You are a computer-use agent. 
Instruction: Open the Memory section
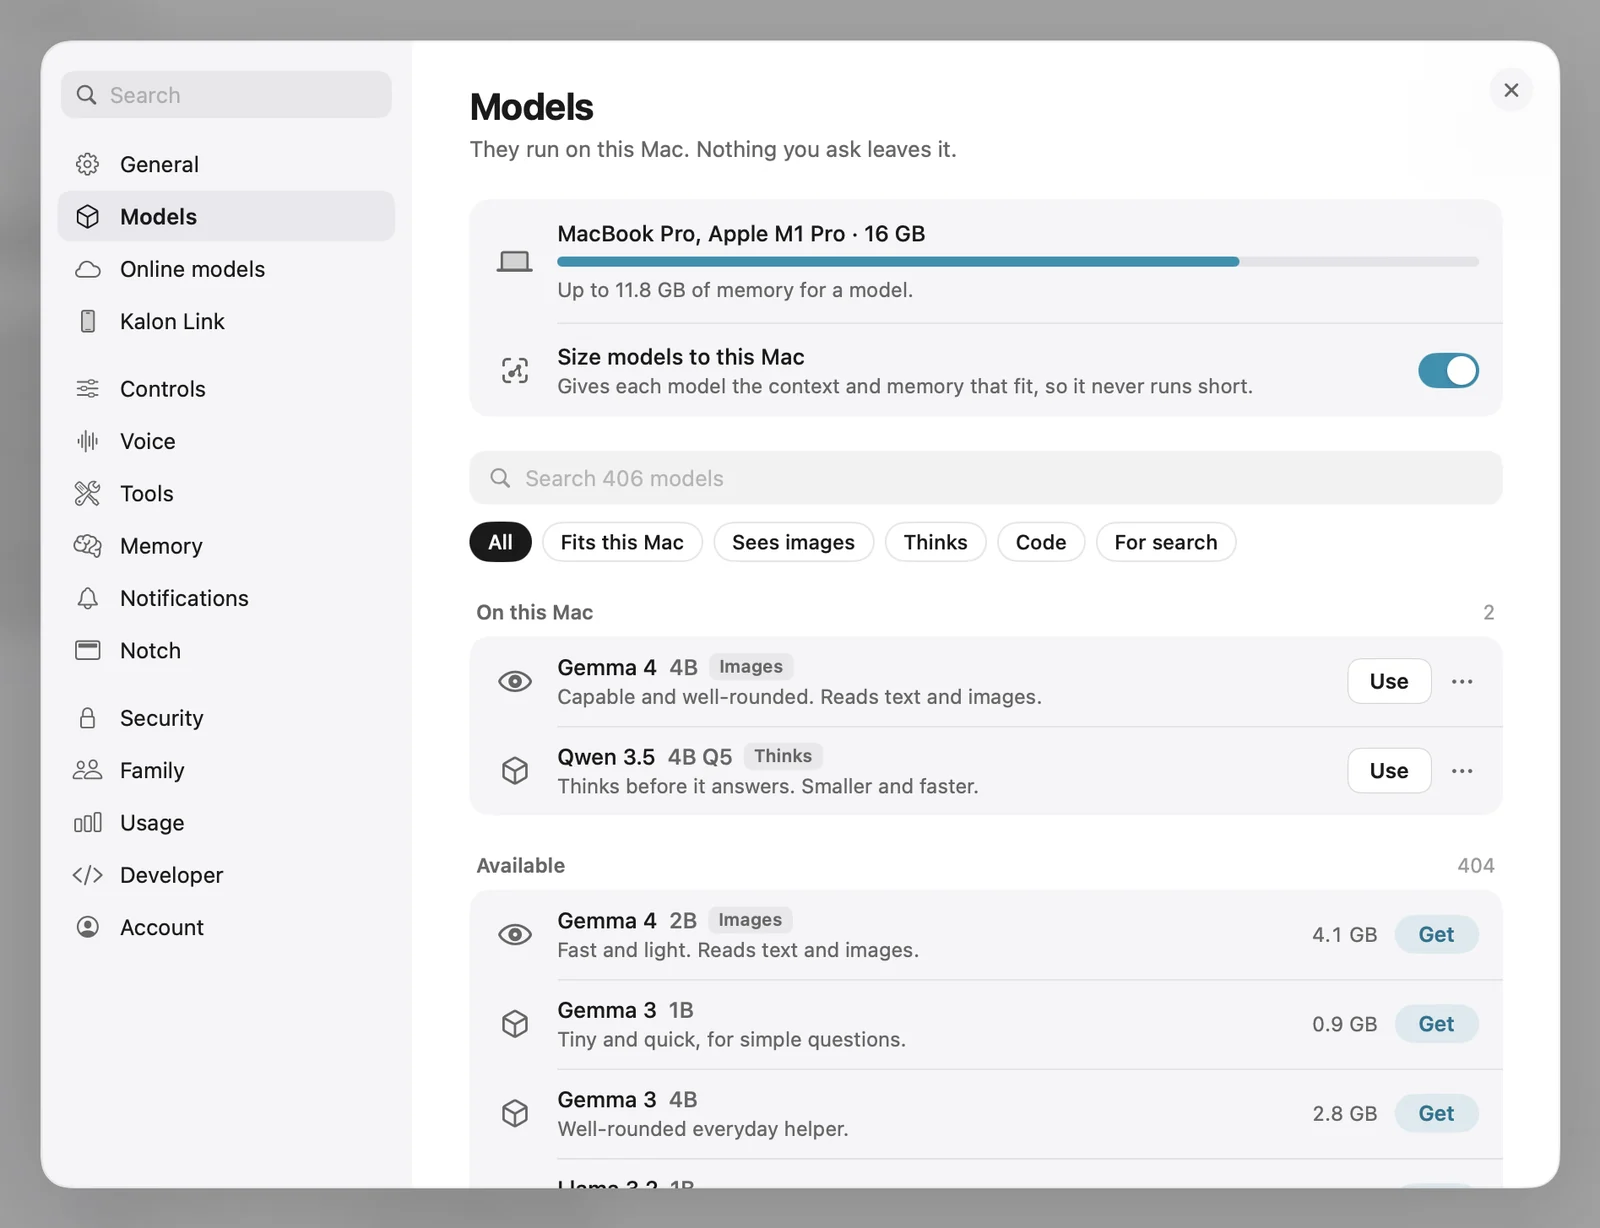[226, 545]
